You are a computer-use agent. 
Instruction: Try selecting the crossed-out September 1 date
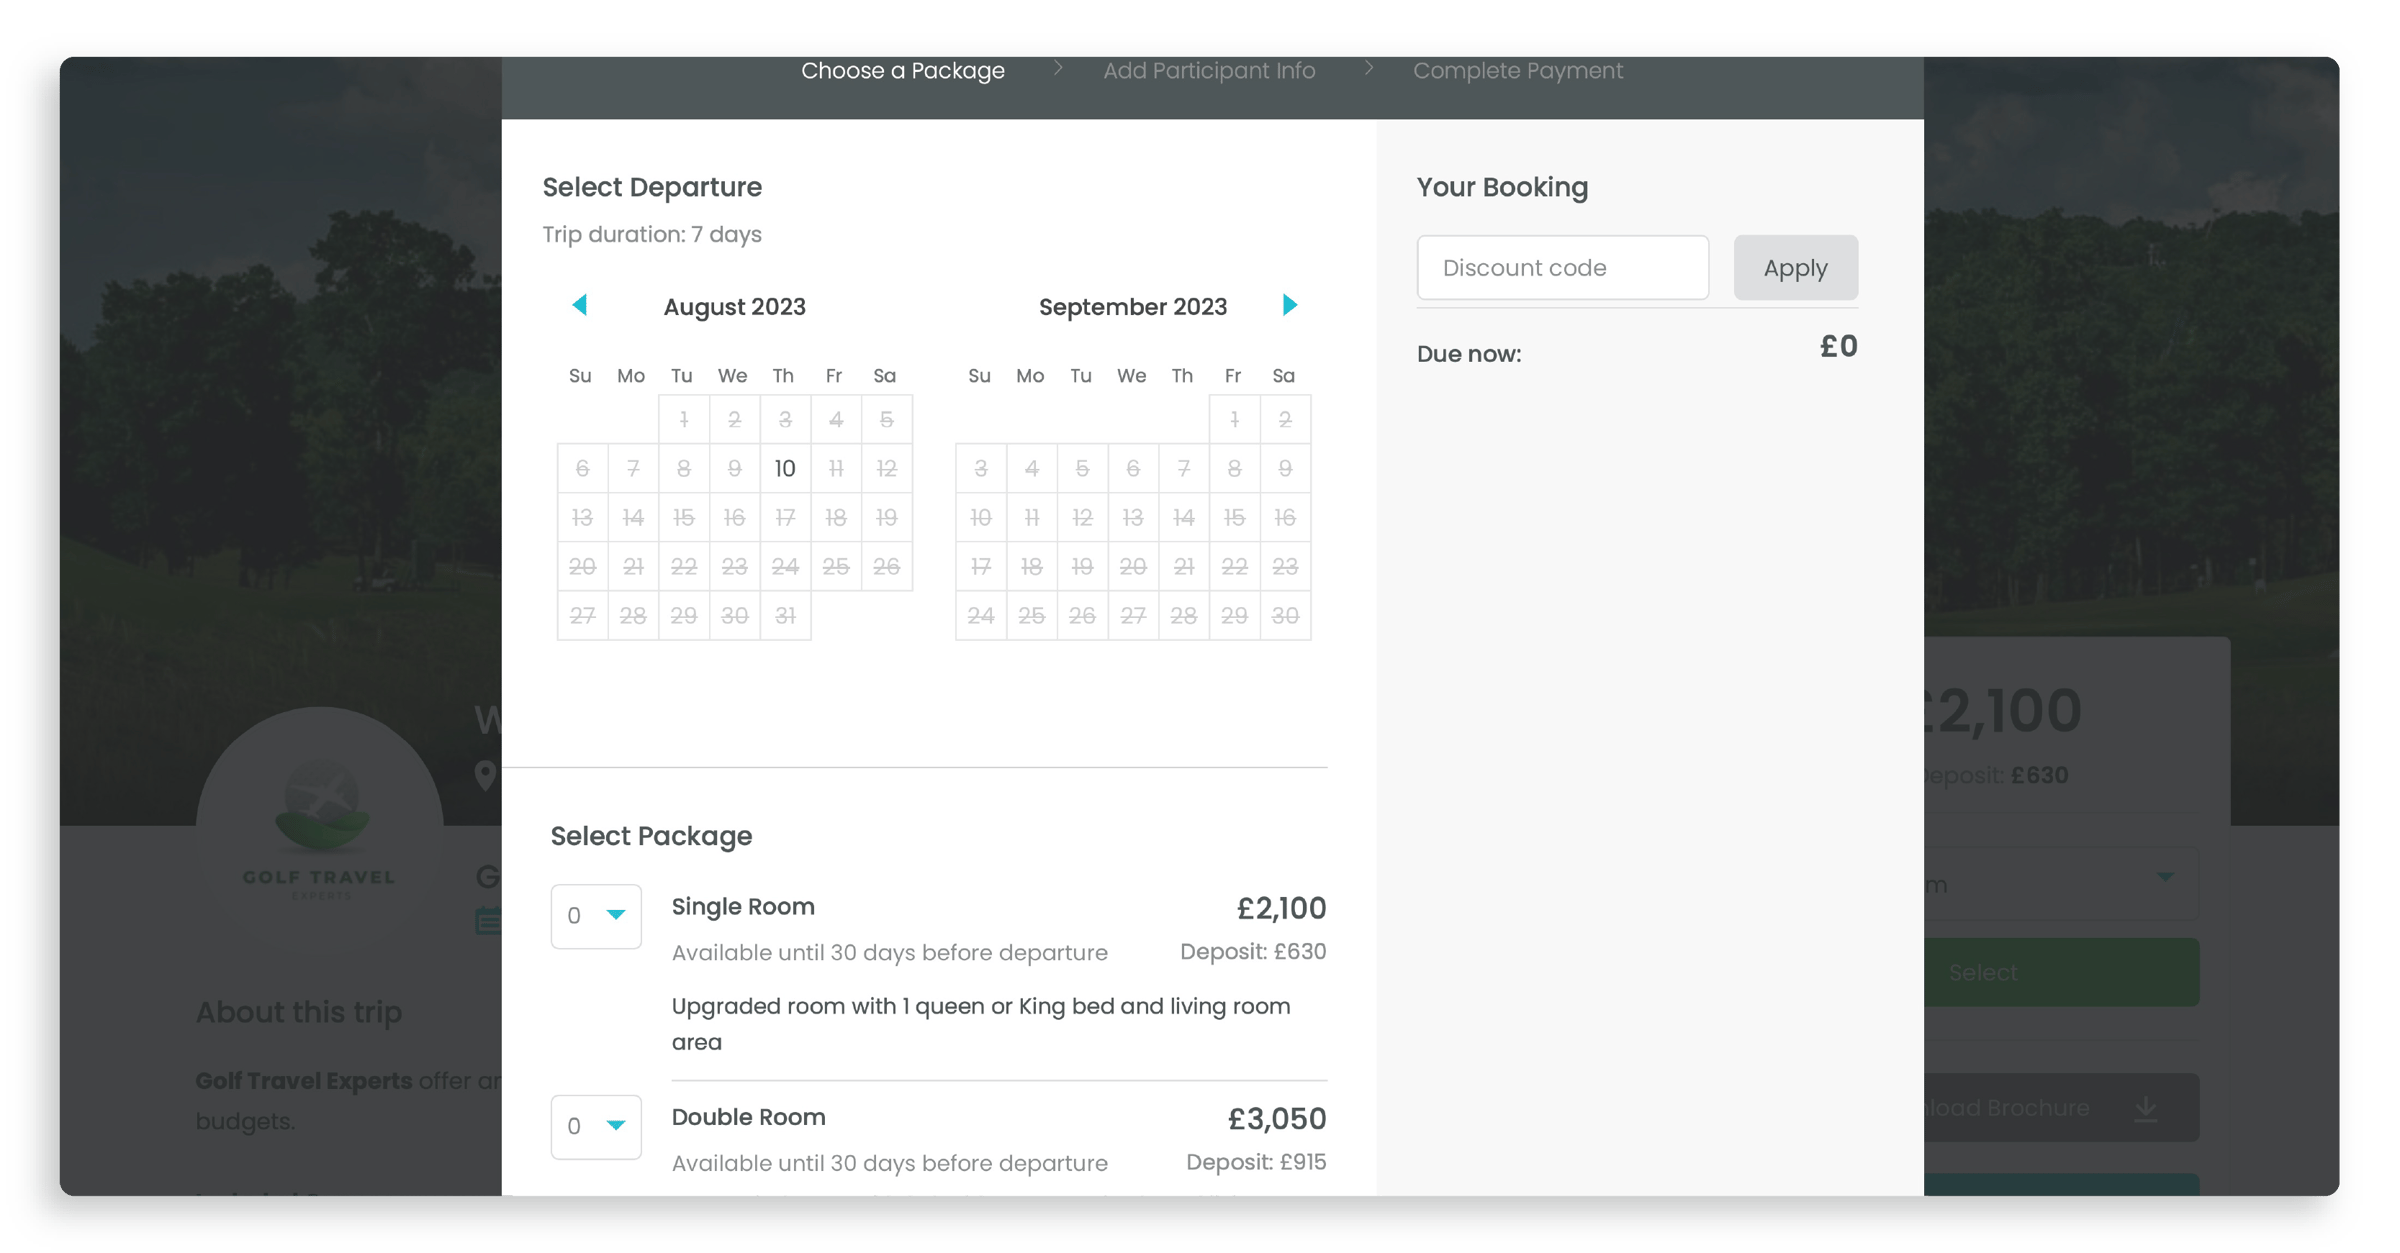(x=1234, y=419)
